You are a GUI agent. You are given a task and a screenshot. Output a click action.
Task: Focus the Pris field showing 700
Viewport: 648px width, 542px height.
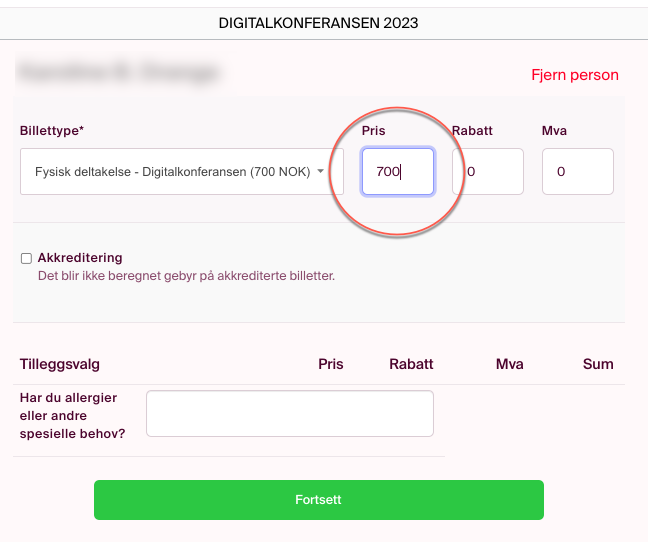(398, 171)
